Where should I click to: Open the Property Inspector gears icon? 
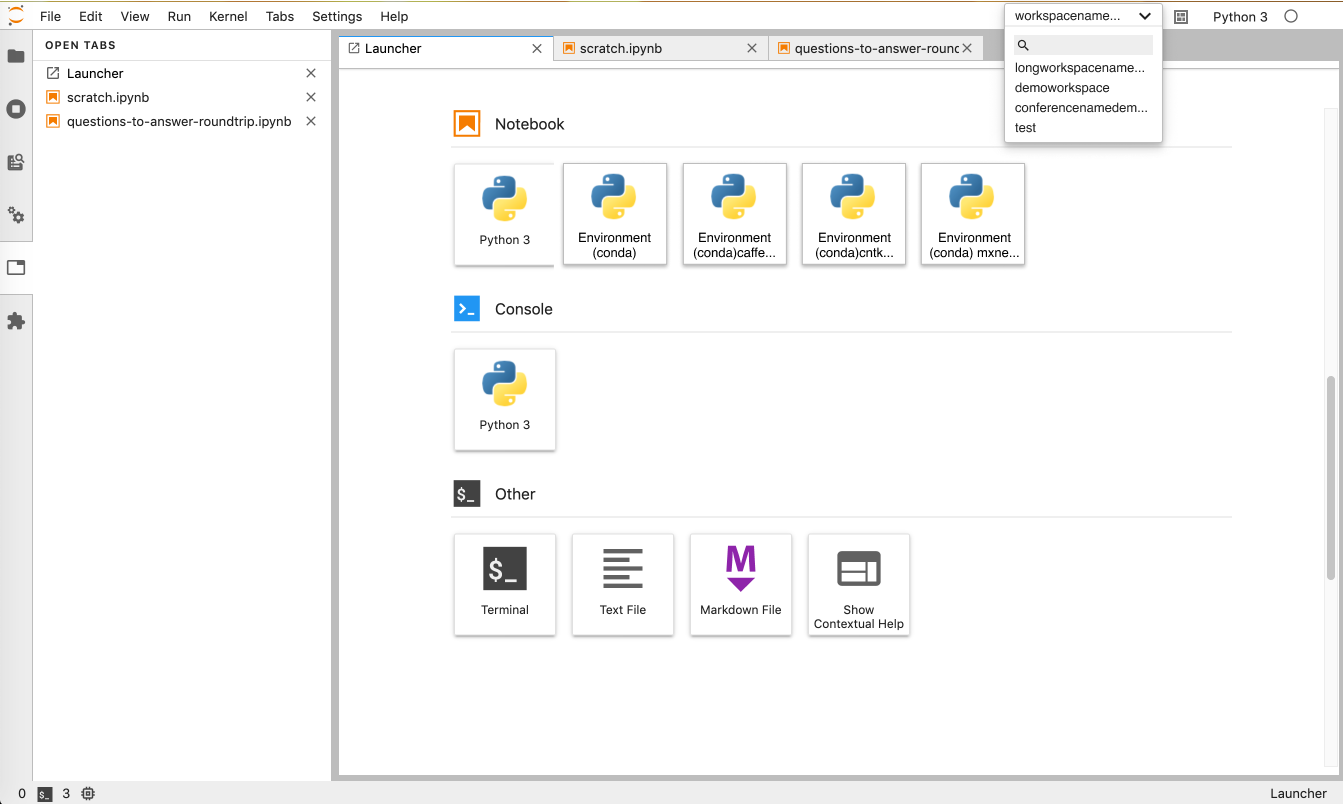[x=16, y=215]
